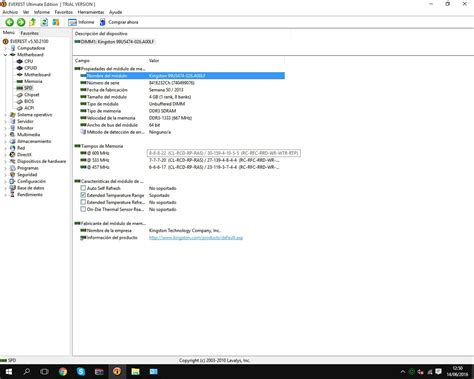The width and height of the screenshot is (474, 379).
Task: Select the Tamaño del módulo row
Action: point(182,97)
